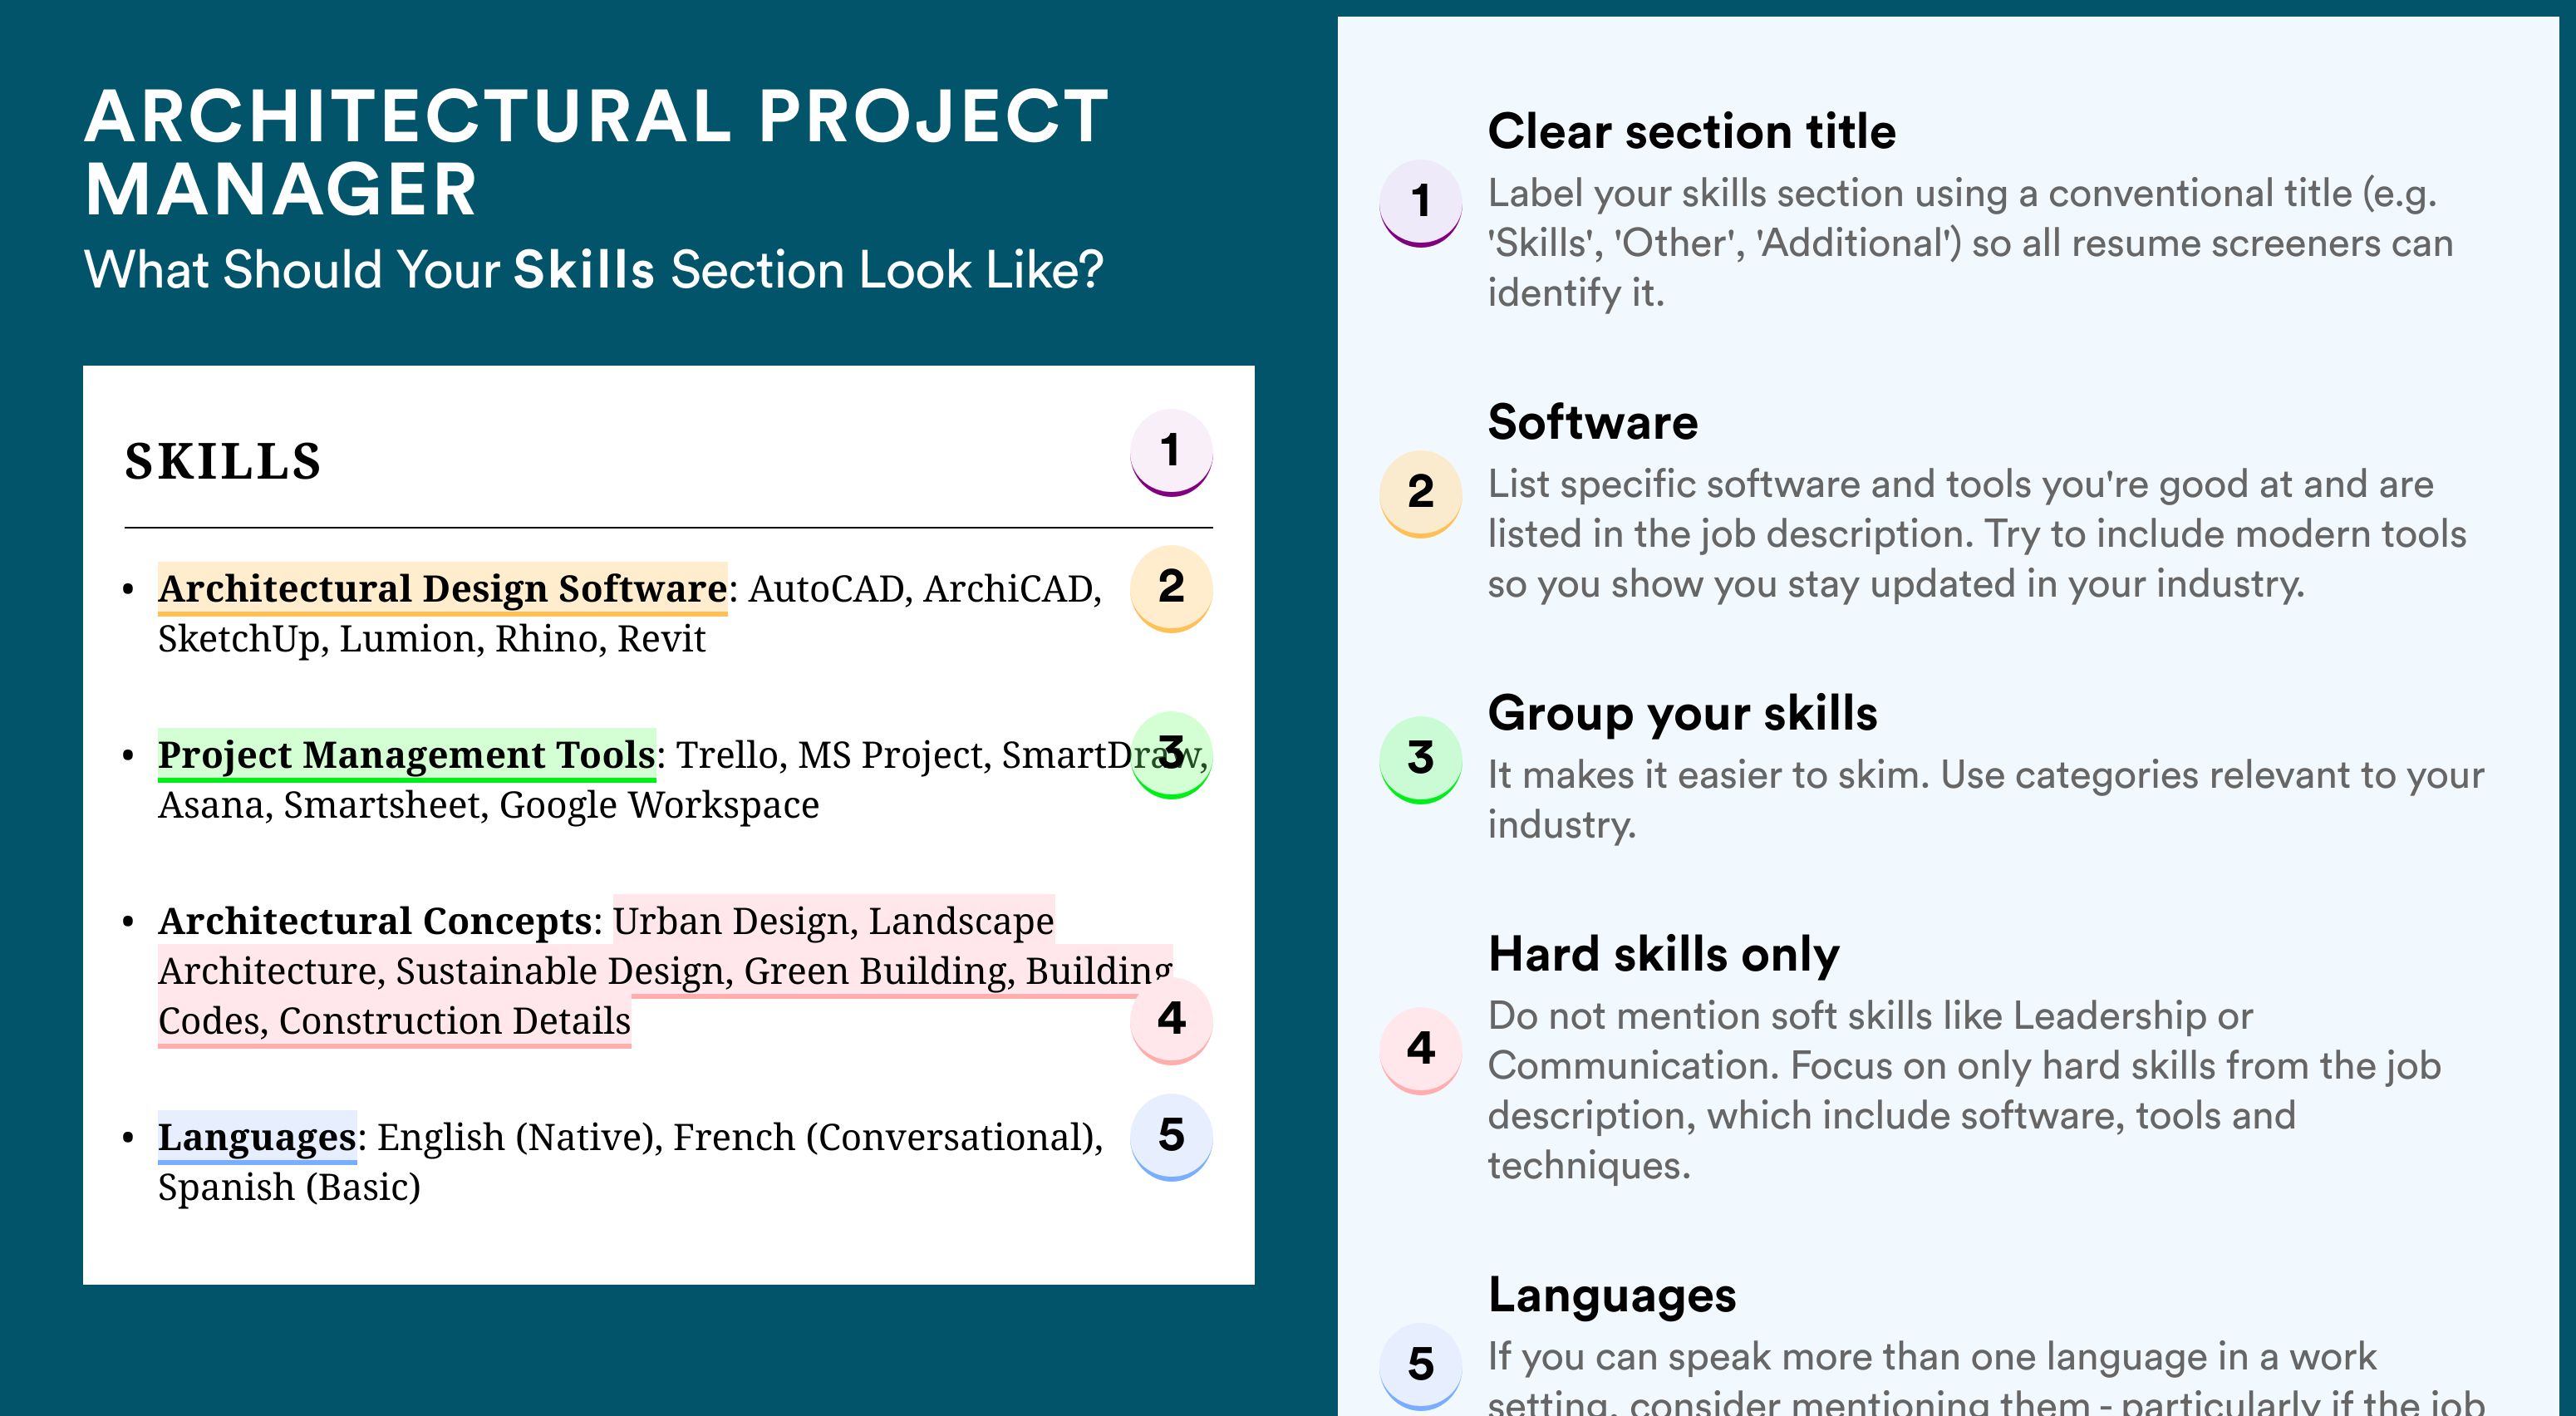Click the Architectural Project Manager title
2576x1416 pixels.
coord(596,153)
